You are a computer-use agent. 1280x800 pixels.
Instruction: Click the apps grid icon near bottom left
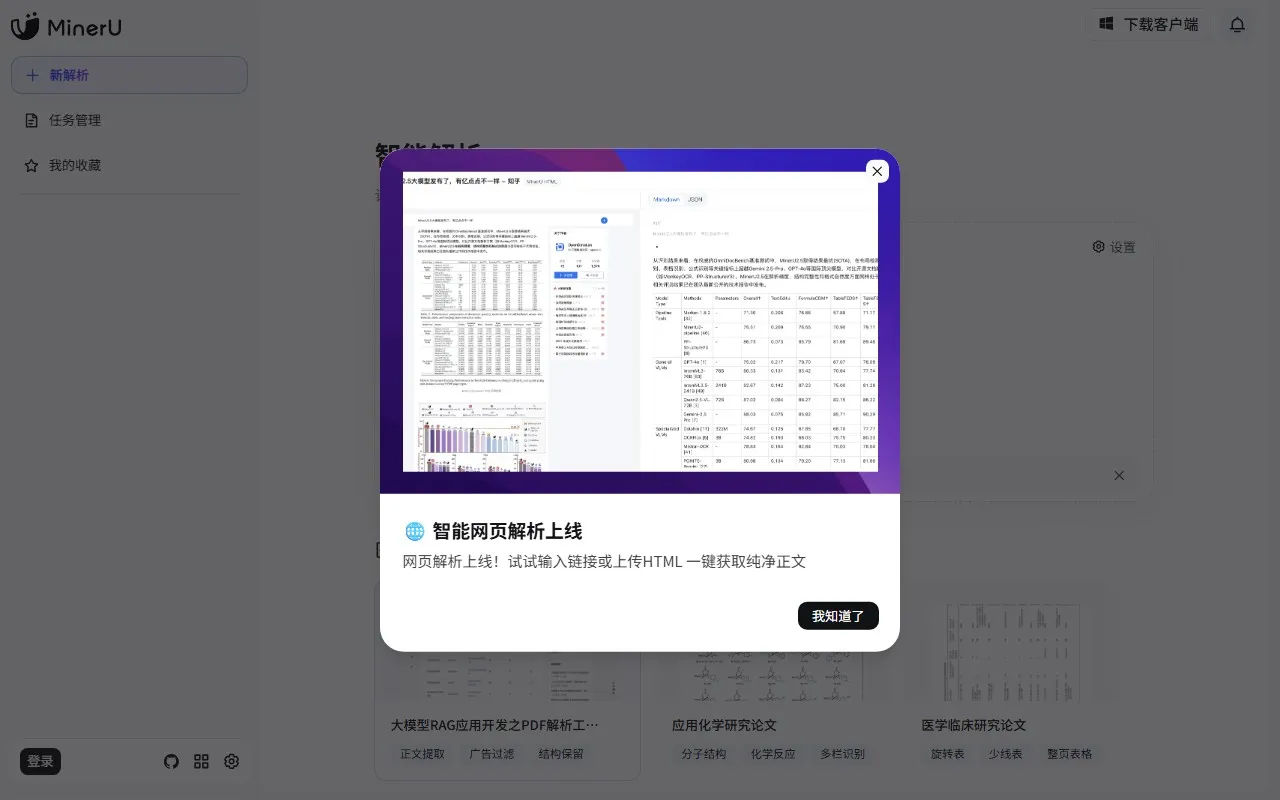(201, 761)
